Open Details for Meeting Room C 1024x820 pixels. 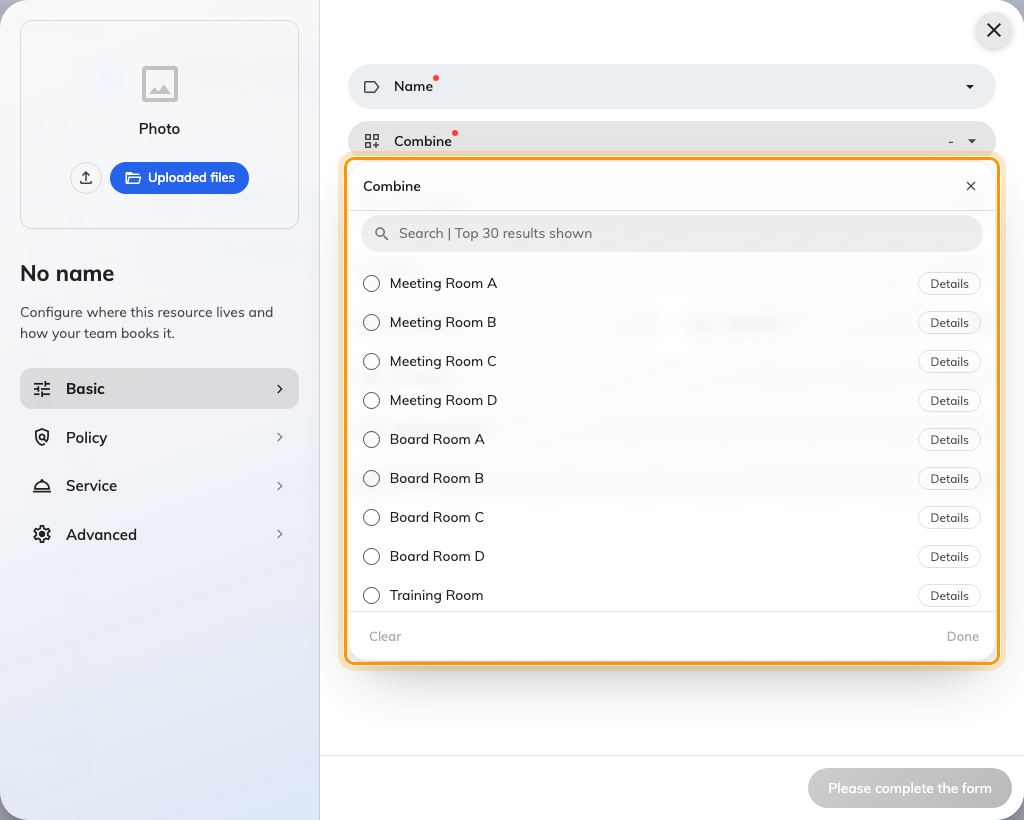click(949, 362)
